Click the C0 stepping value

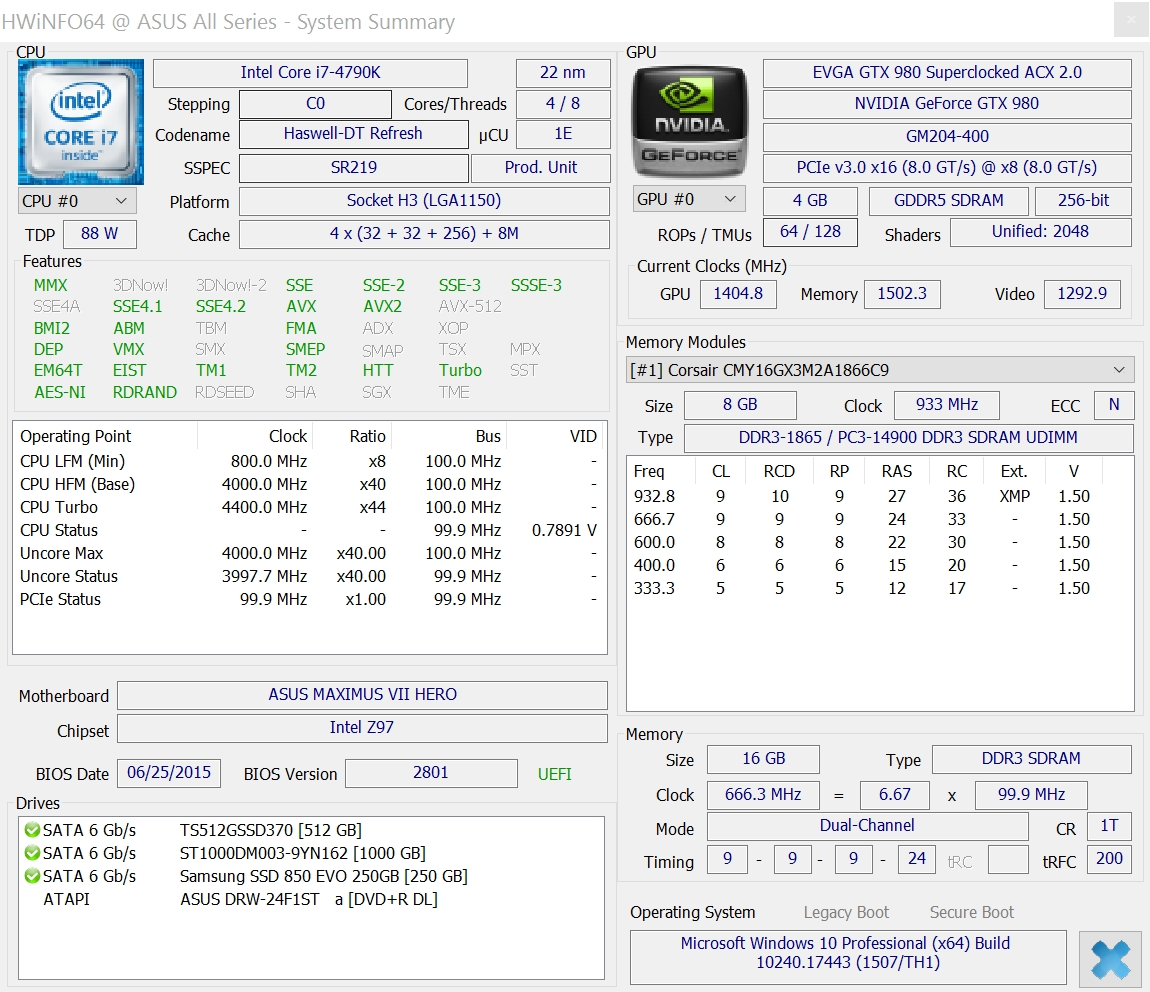coord(315,103)
